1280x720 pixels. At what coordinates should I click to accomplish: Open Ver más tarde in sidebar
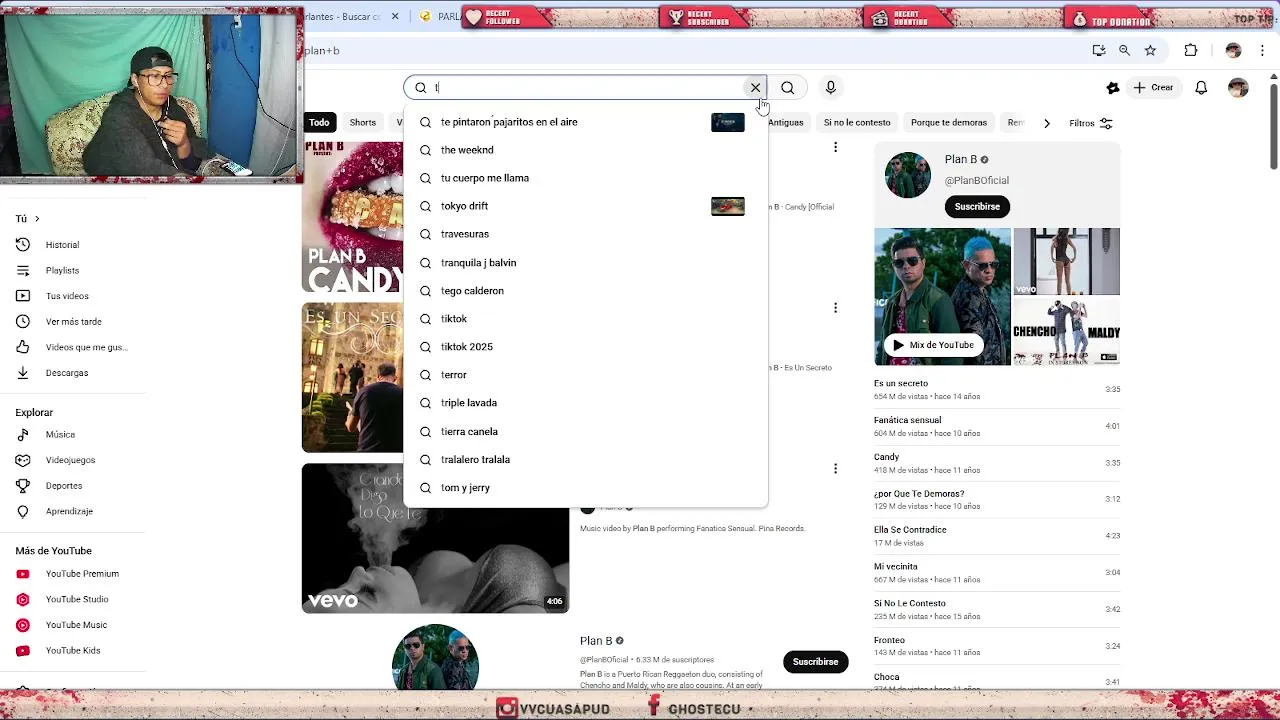tap(73, 322)
